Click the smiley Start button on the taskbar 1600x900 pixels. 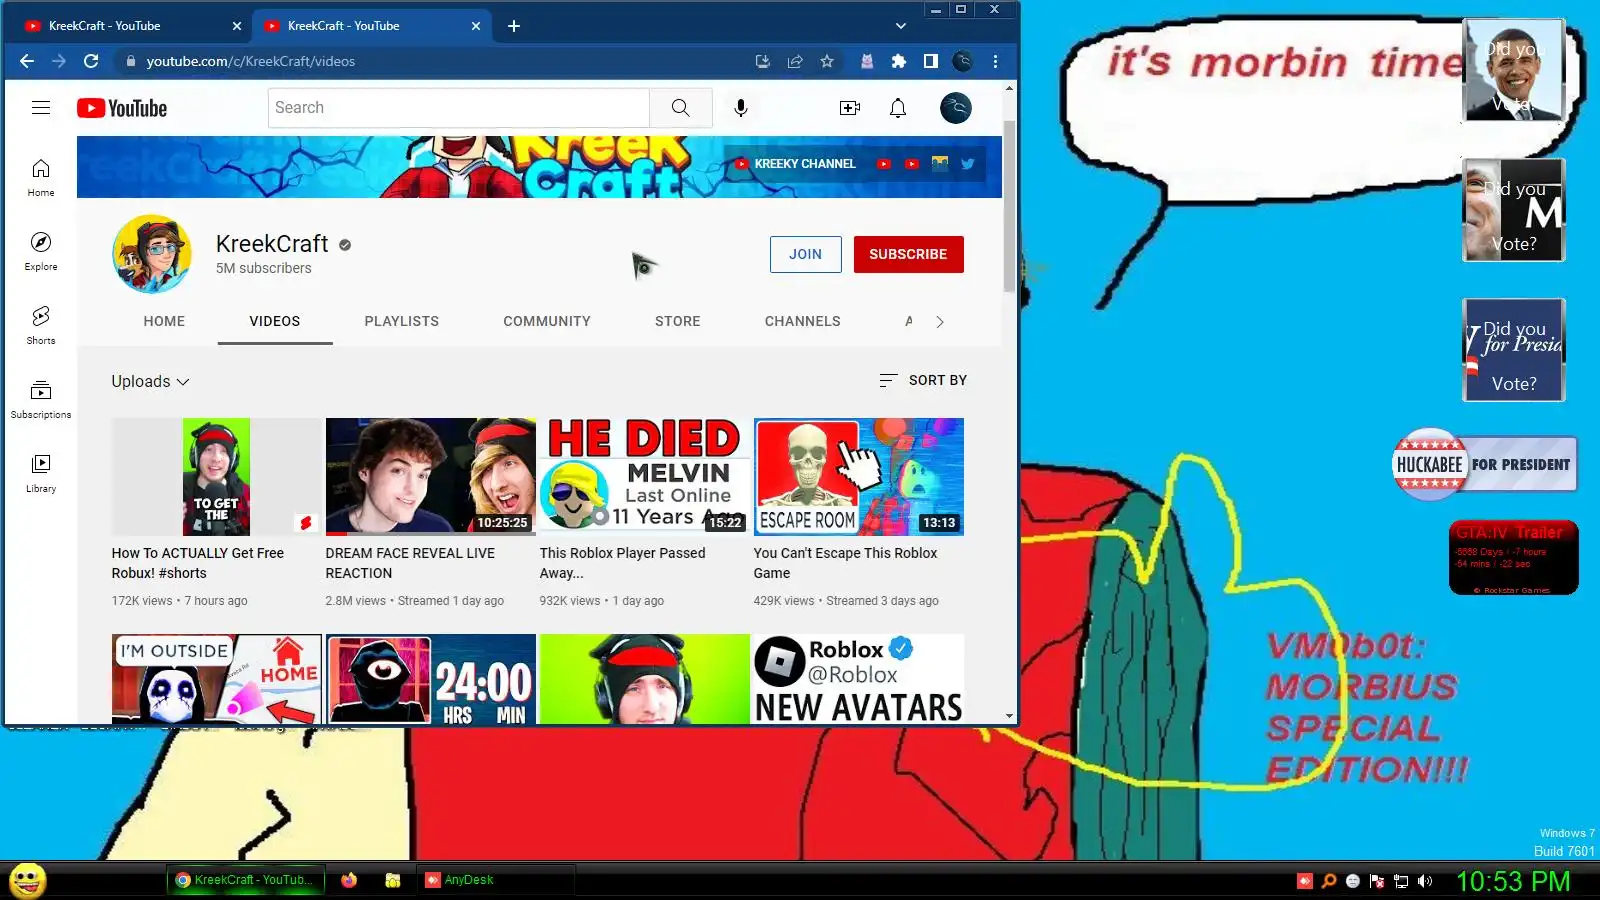[x=28, y=881]
